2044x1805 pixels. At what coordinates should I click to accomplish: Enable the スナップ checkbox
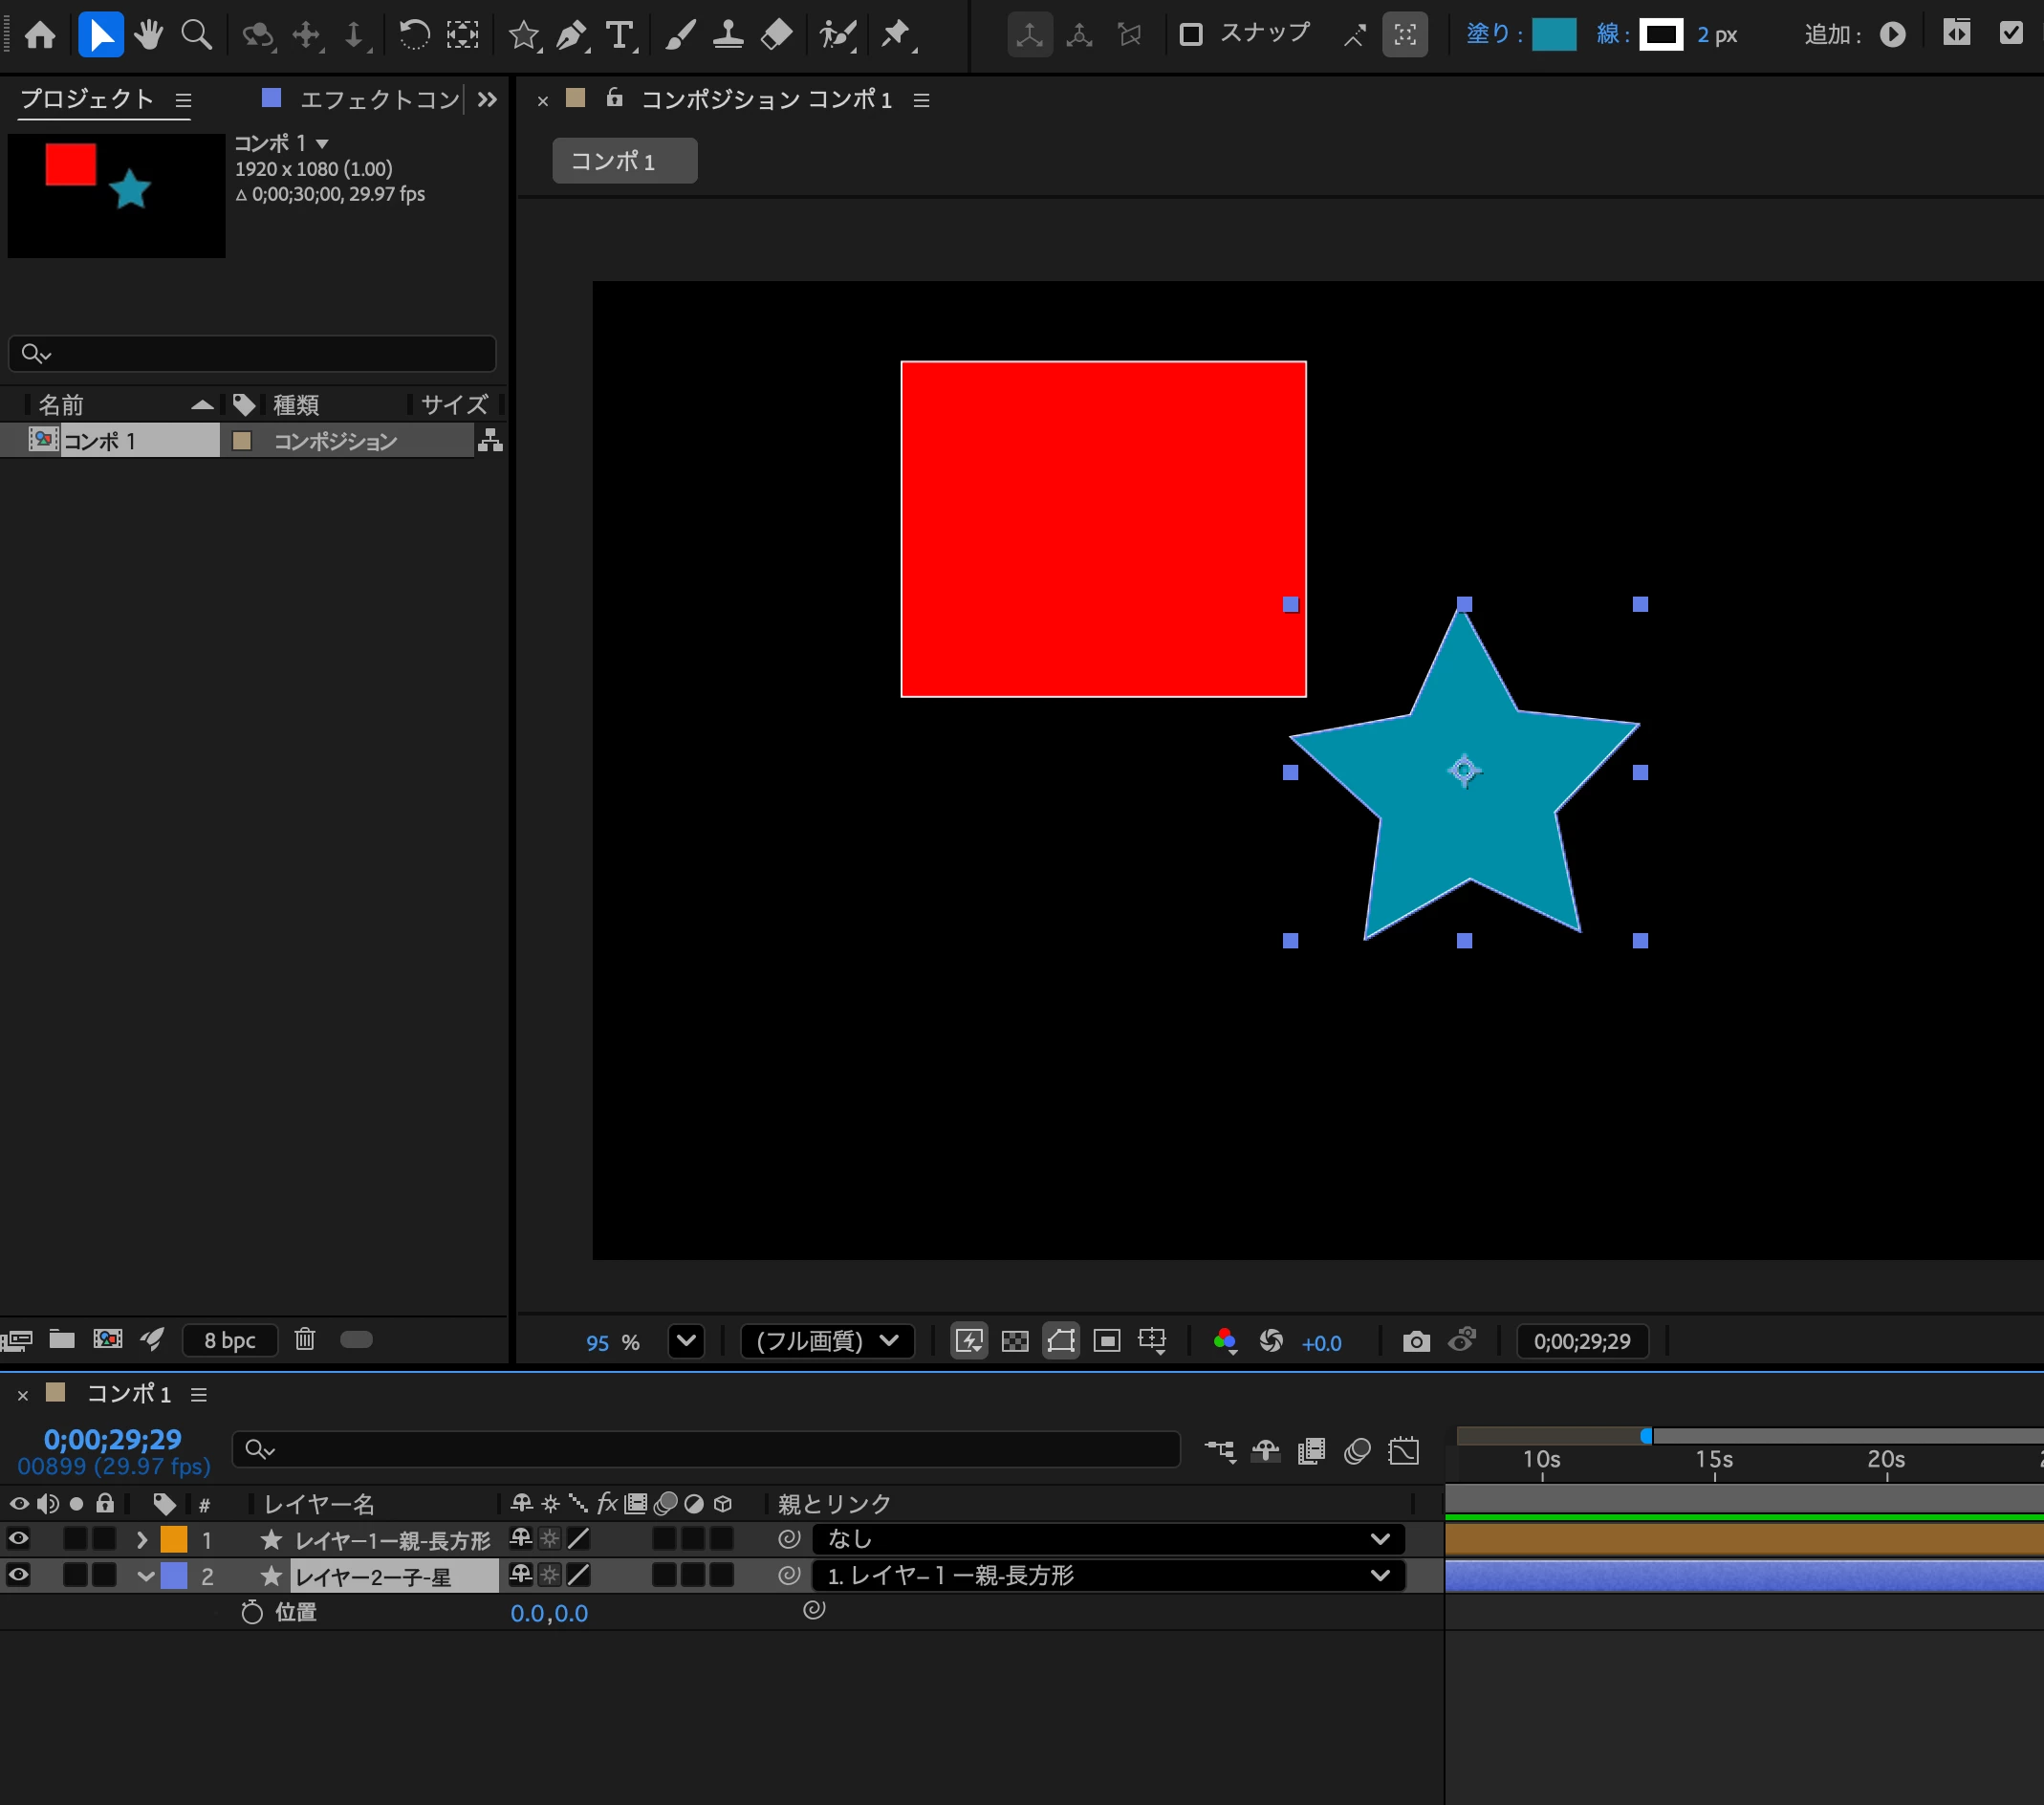click(x=1190, y=35)
